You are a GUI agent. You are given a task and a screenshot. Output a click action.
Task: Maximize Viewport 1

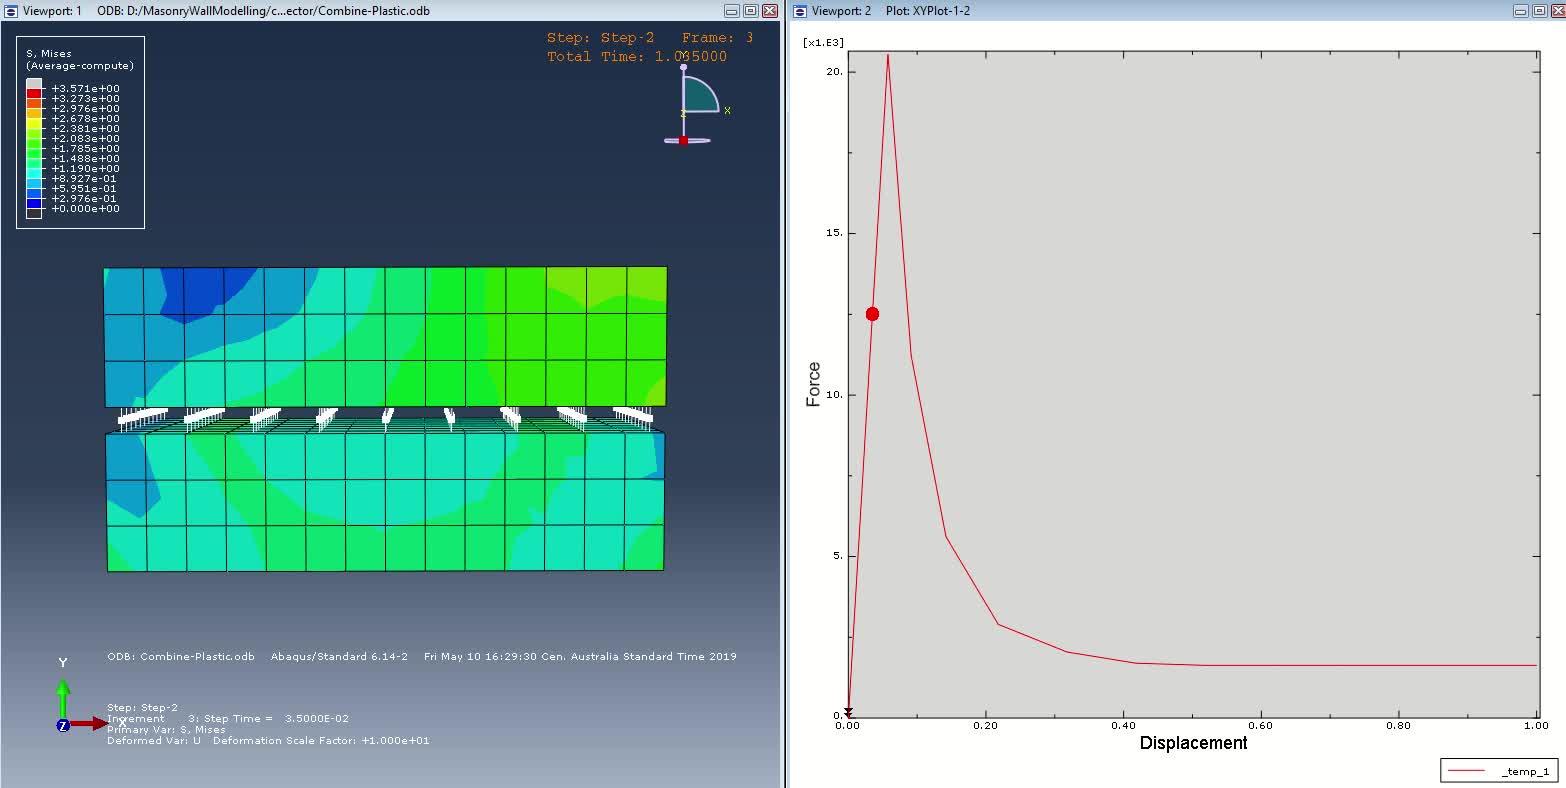click(751, 11)
